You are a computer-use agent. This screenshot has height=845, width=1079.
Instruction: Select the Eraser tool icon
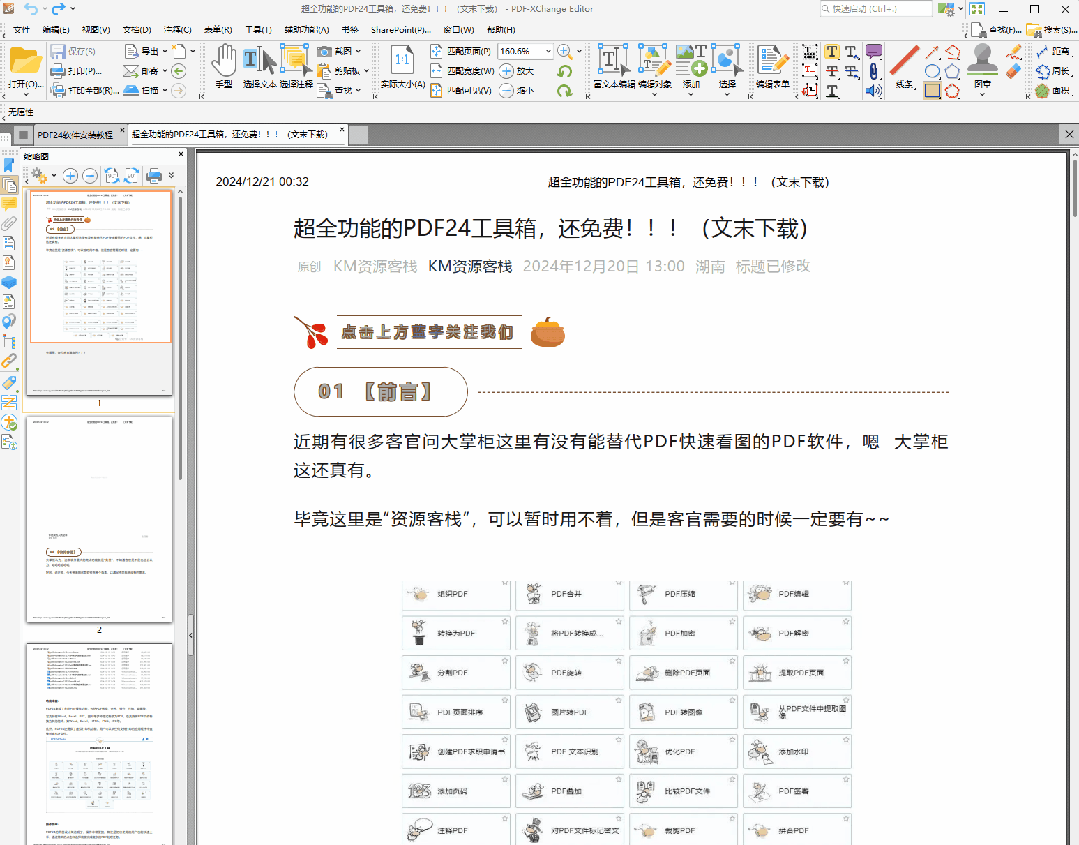click(1013, 71)
